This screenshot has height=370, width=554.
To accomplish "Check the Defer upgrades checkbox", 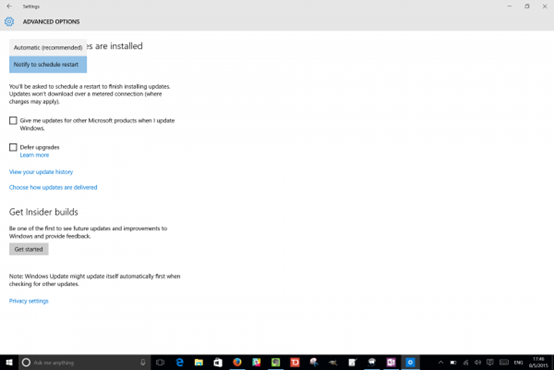I will (13, 147).
